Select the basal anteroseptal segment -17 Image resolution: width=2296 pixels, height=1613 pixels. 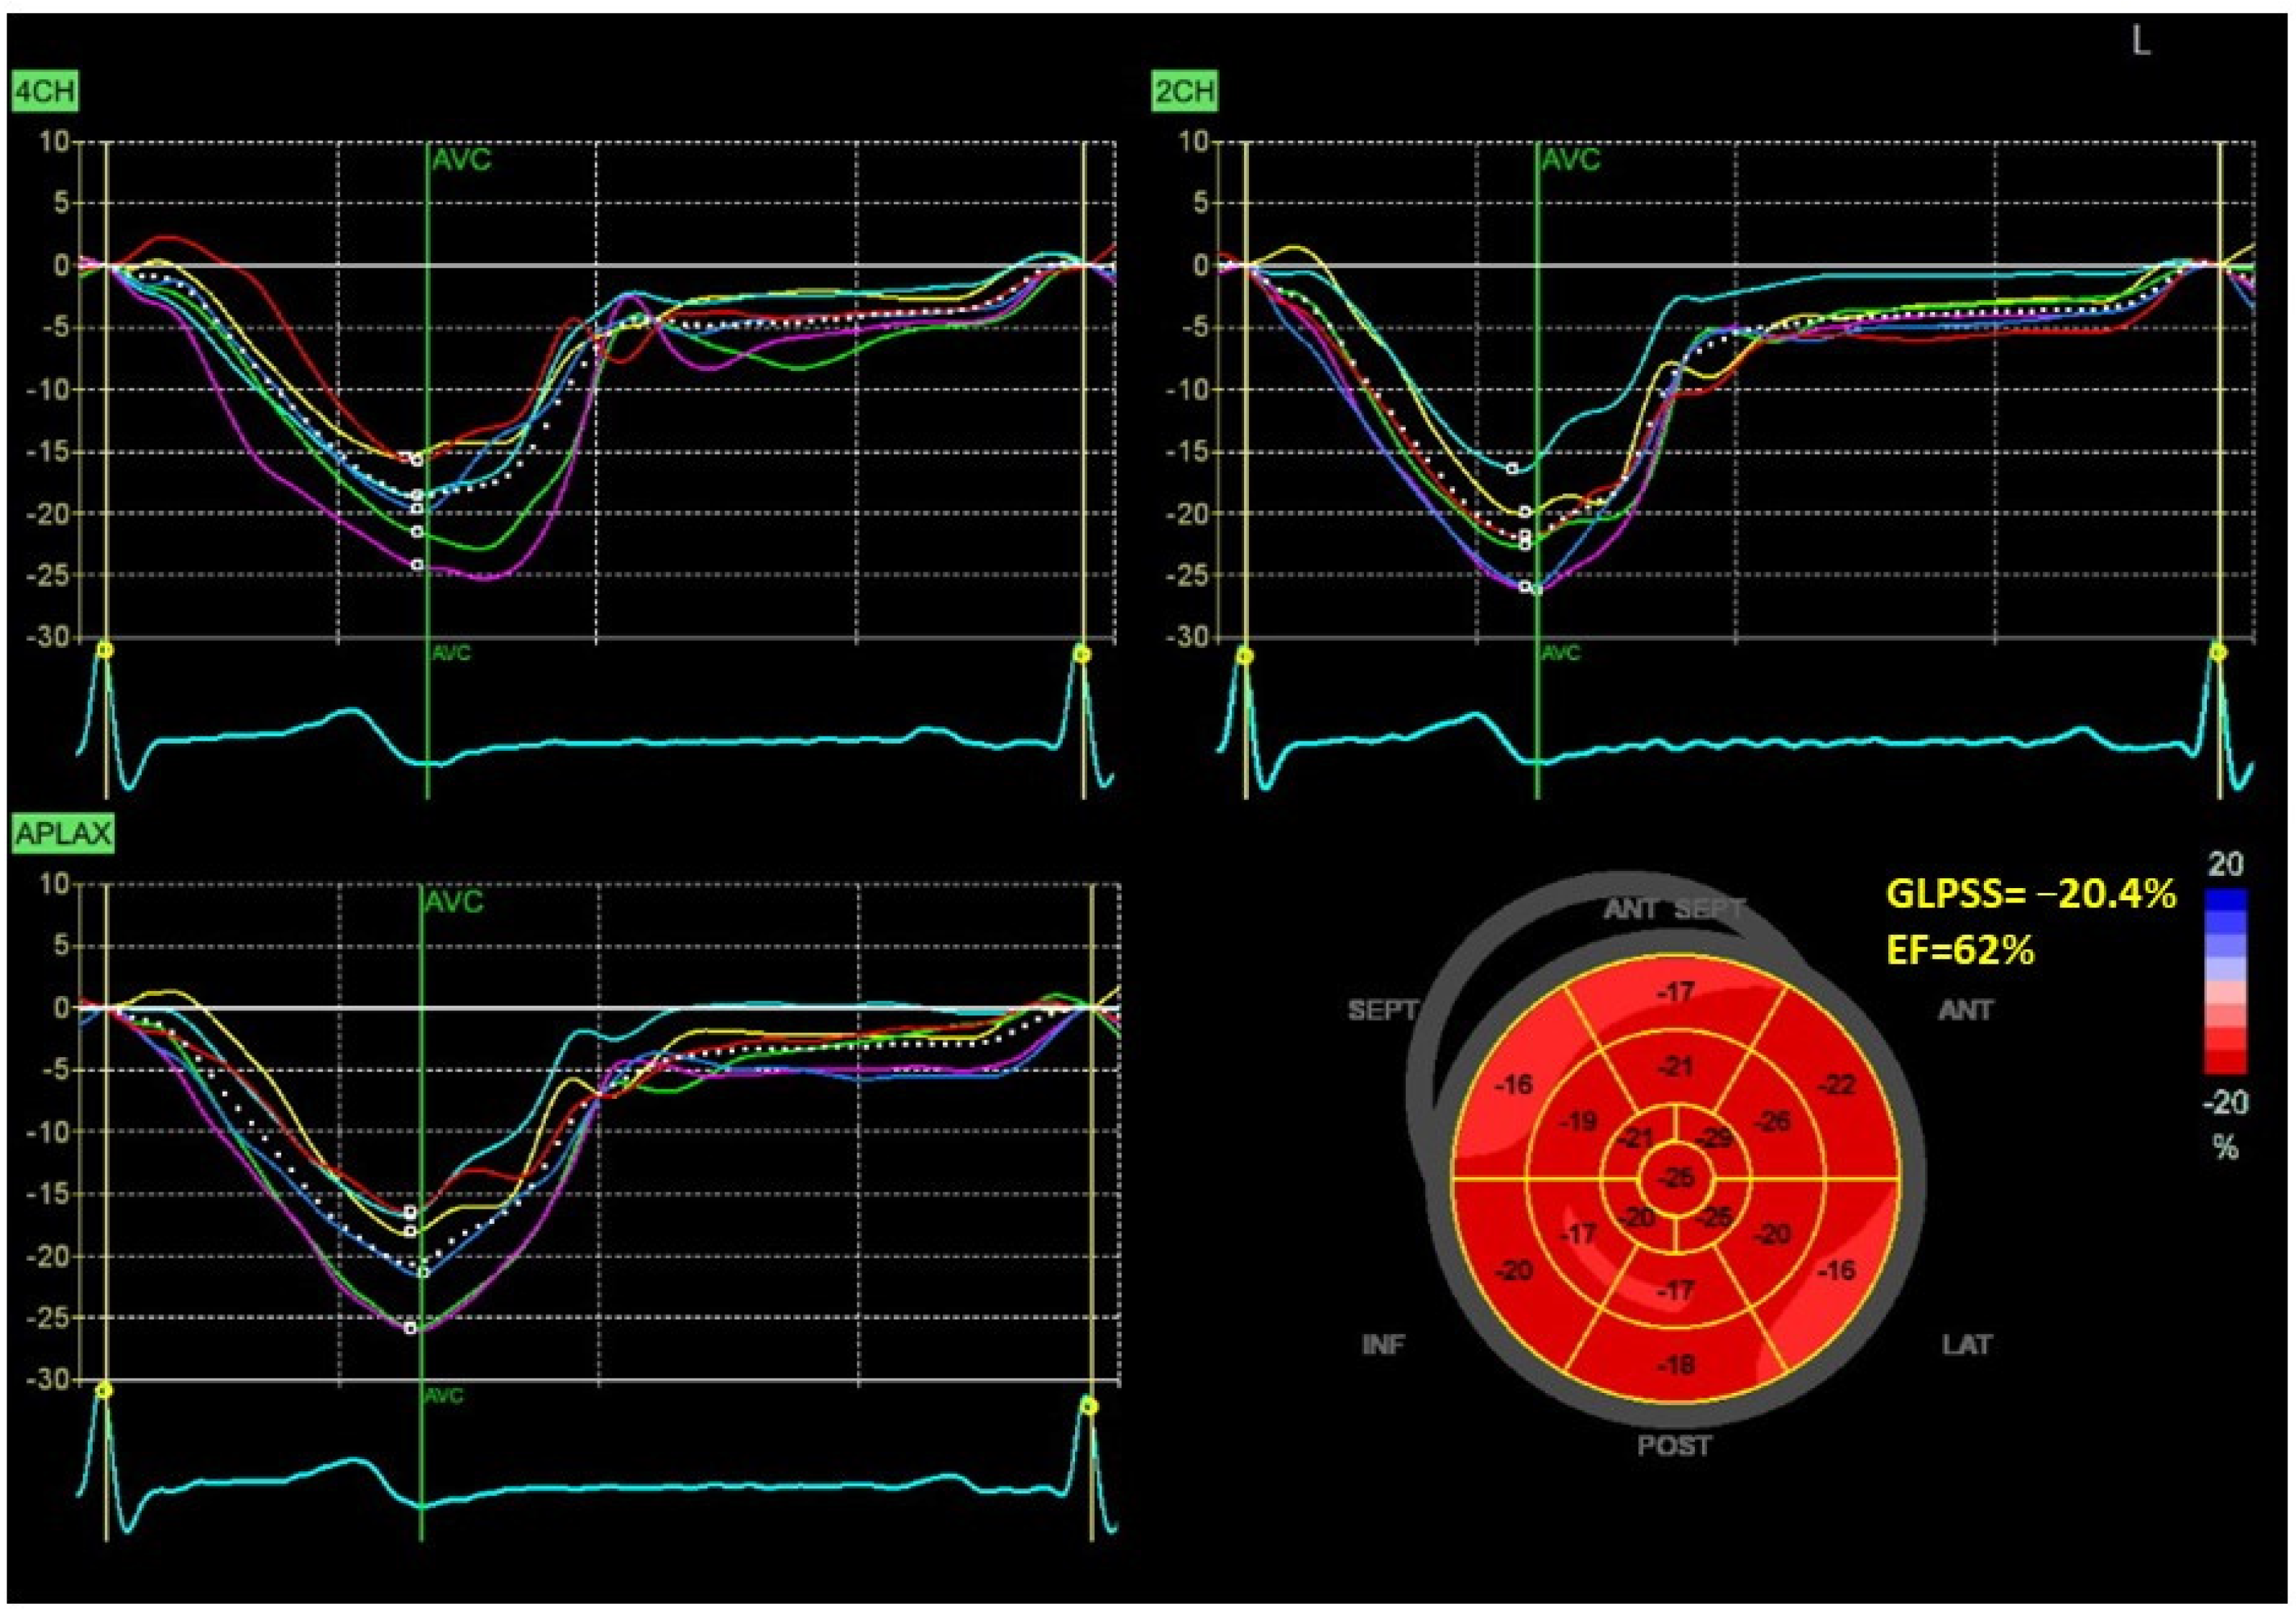pyautogui.click(x=1675, y=992)
